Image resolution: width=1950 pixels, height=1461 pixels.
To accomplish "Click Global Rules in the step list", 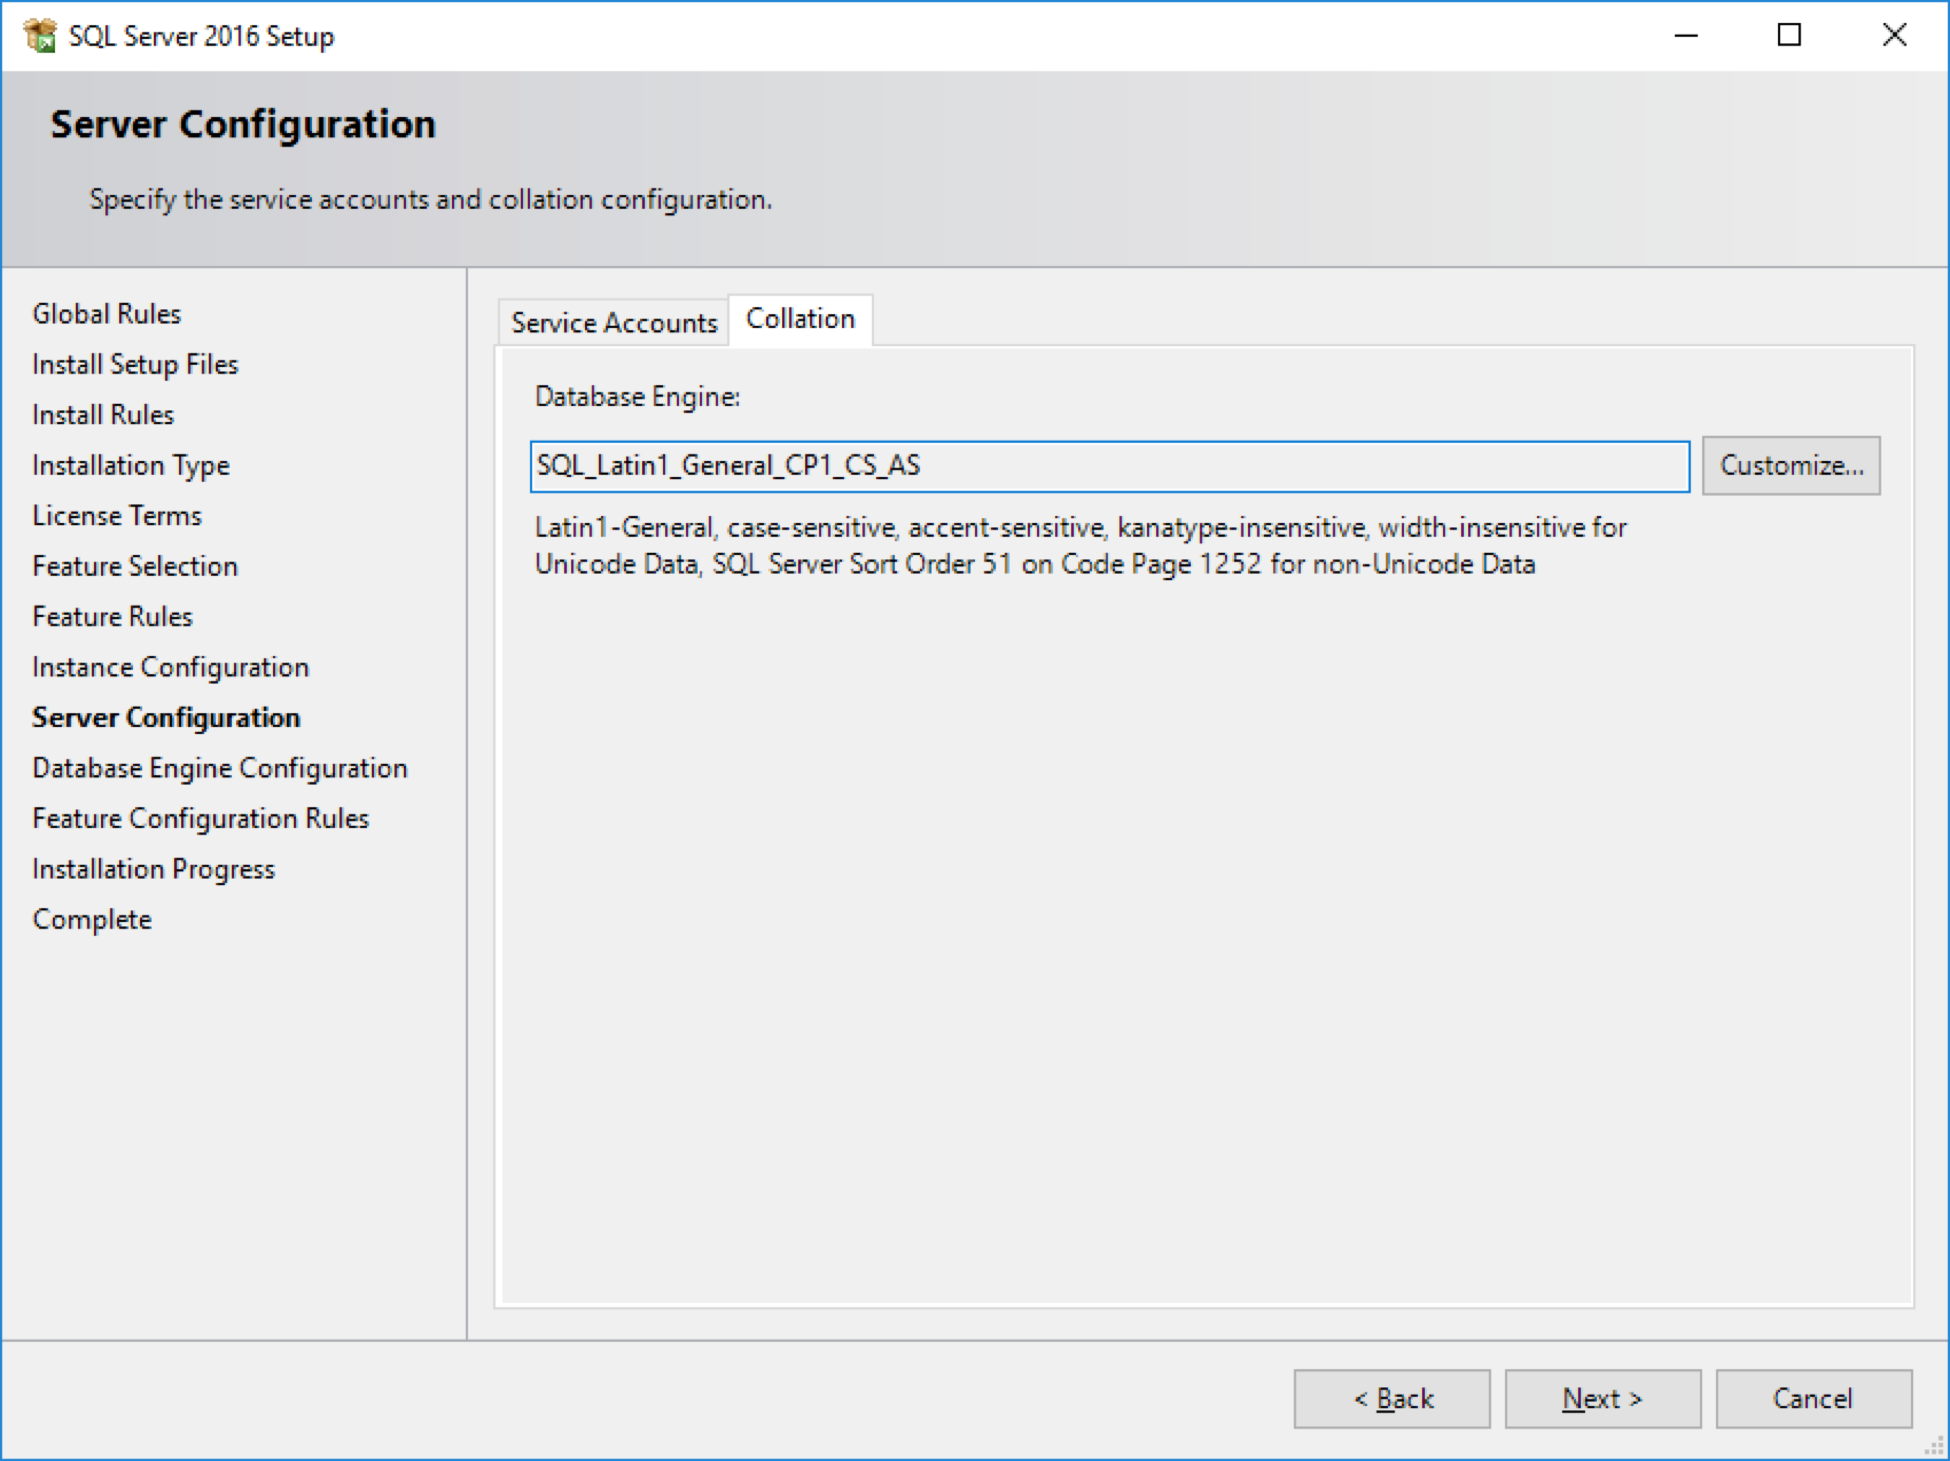I will (107, 314).
